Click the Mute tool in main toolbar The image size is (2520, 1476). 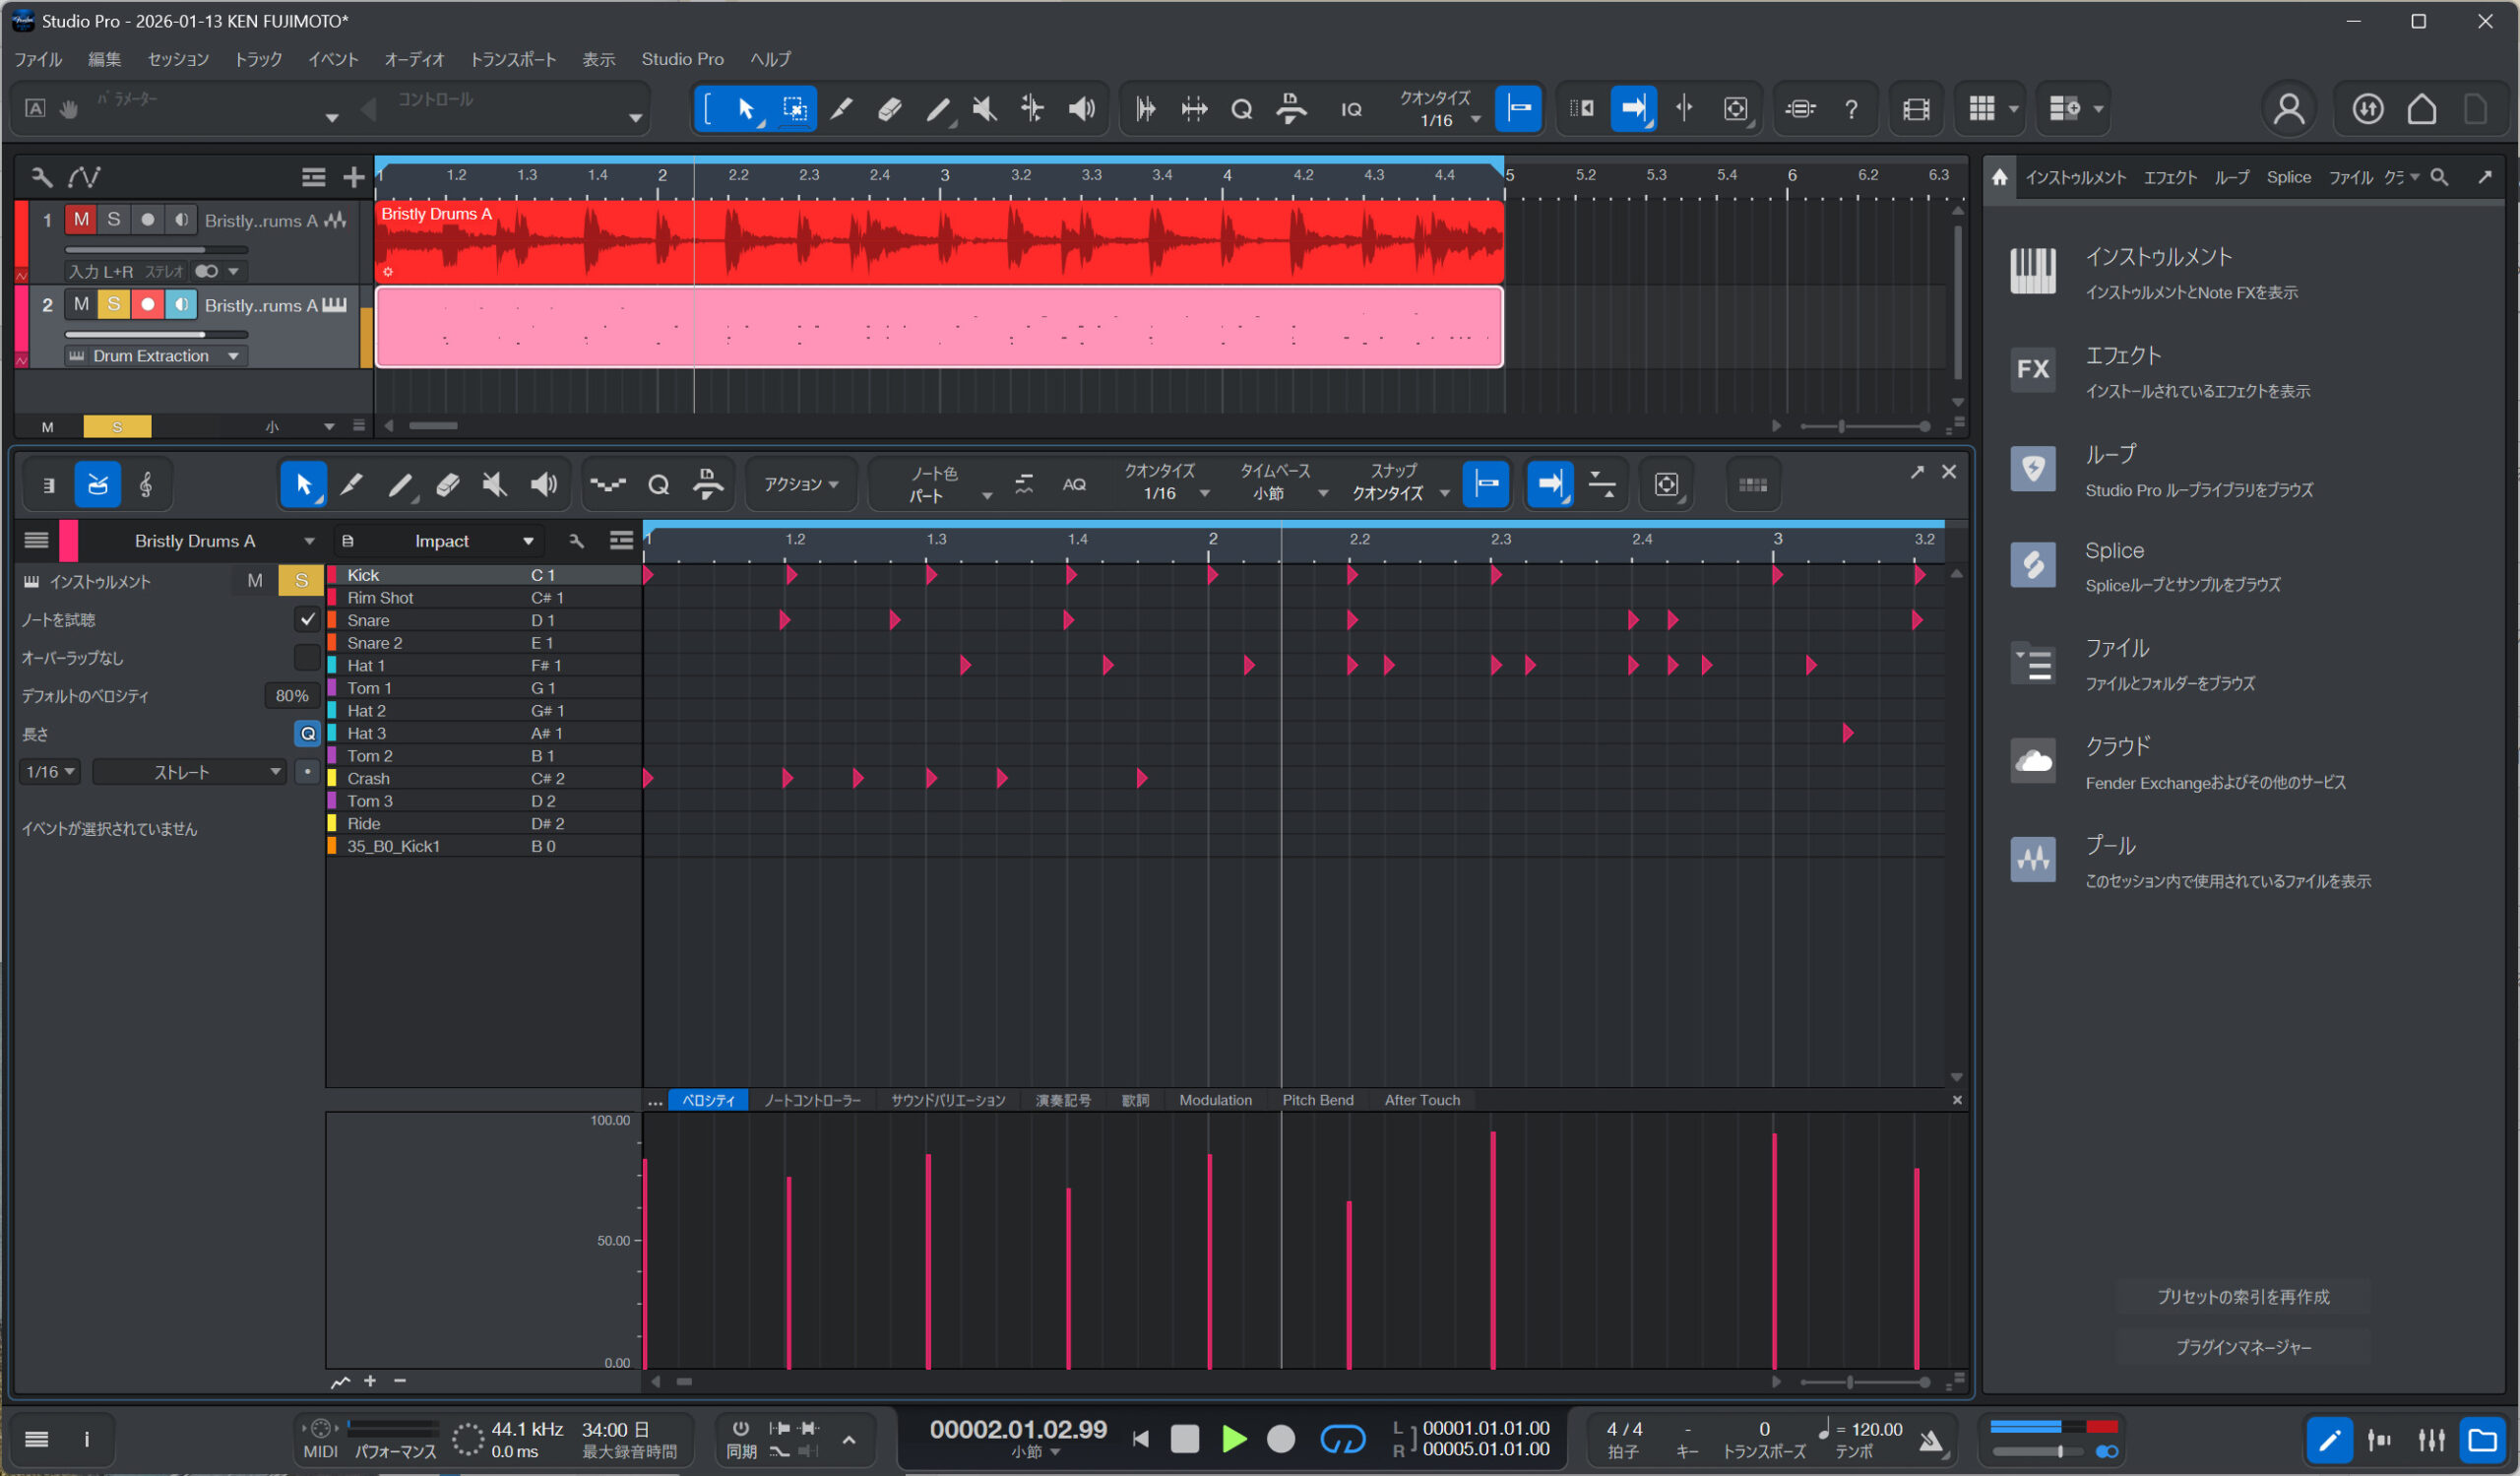(985, 109)
